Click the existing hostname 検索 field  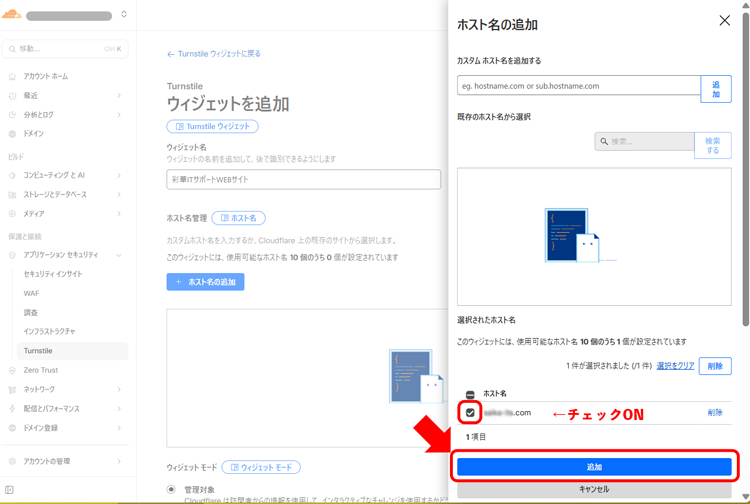[645, 142]
